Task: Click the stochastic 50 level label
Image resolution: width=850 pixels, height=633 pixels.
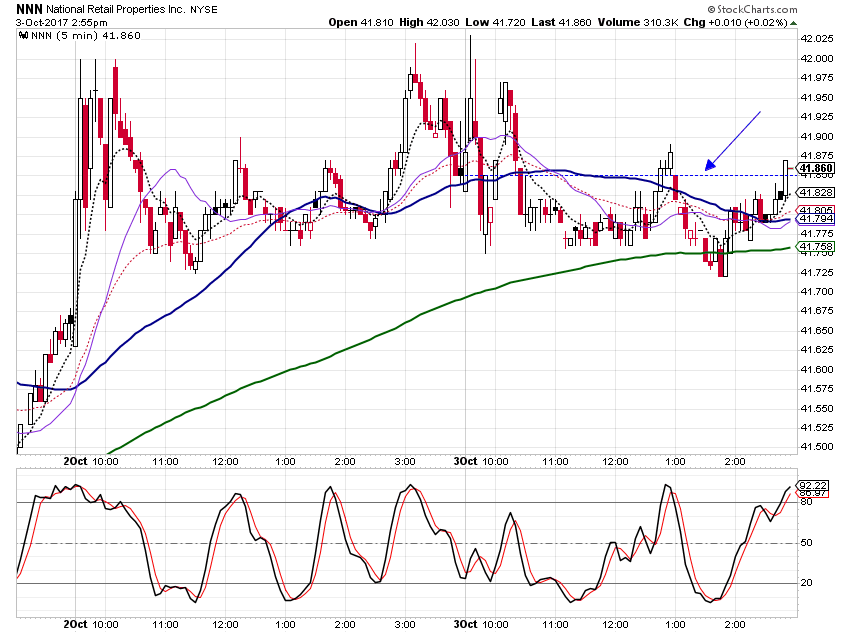Action: click(807, 542)
